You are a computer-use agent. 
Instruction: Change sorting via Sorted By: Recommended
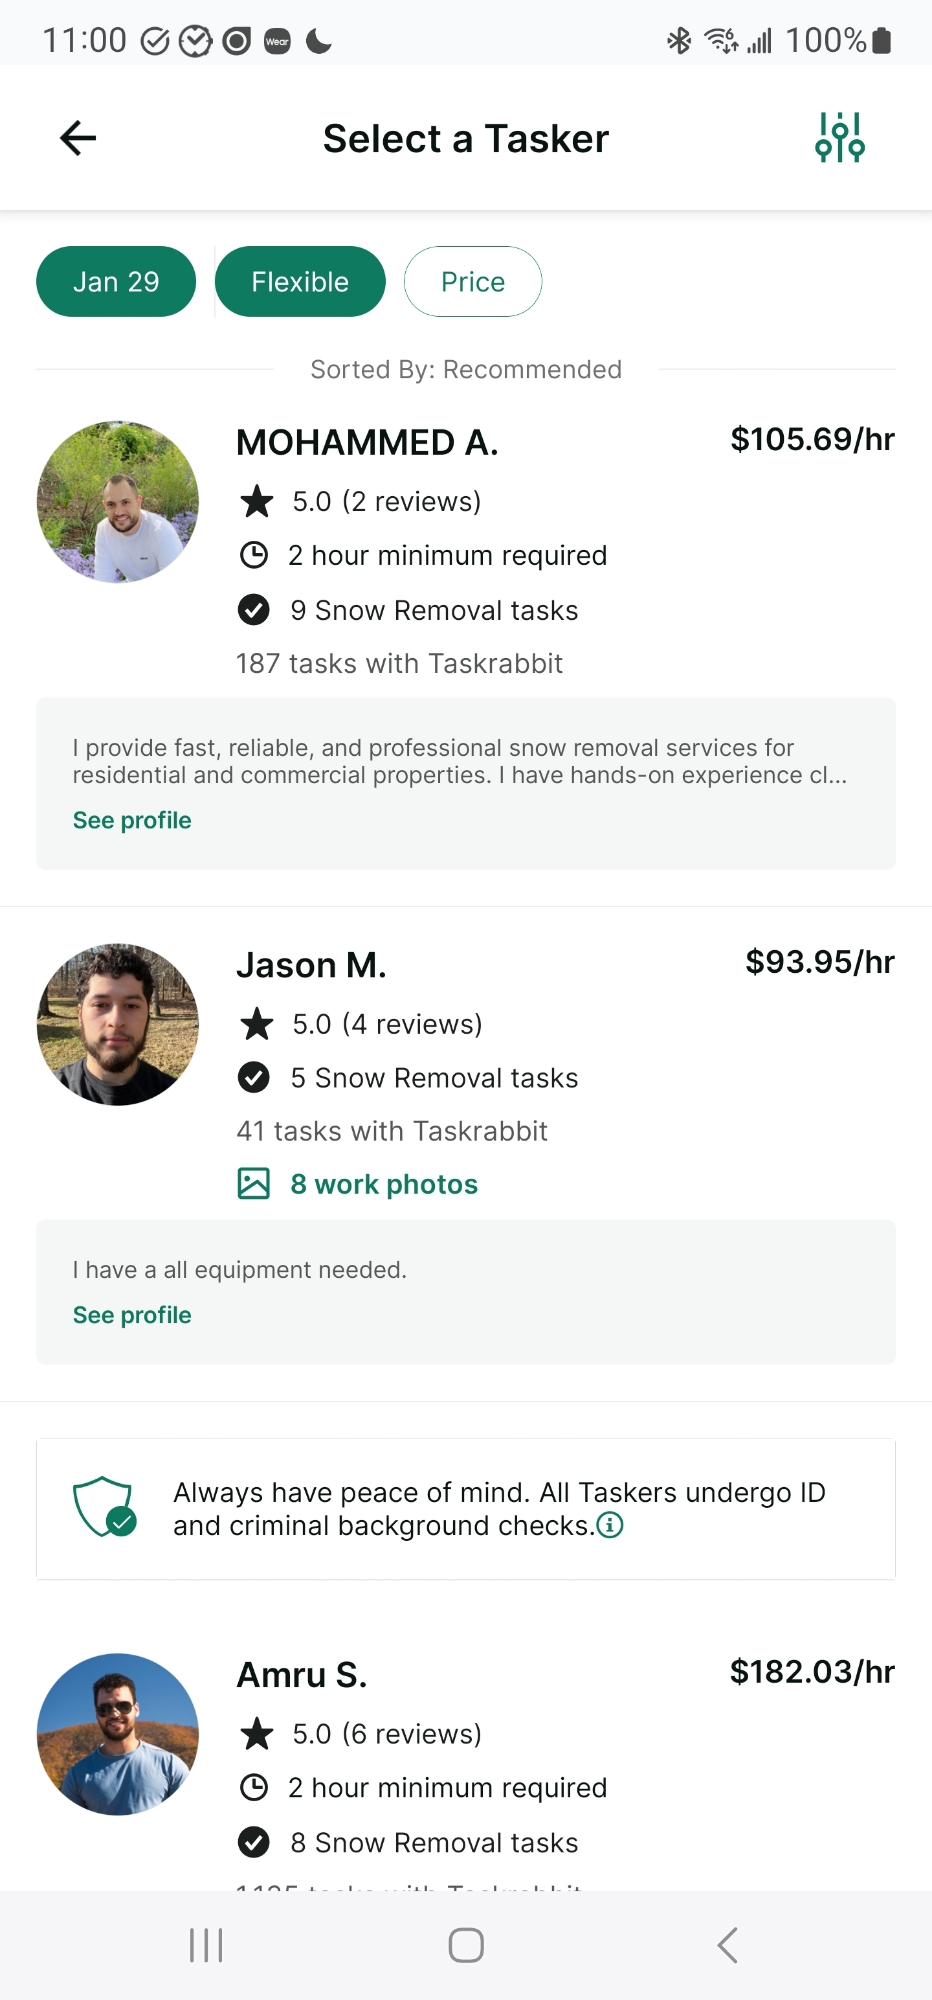point(466,370)
